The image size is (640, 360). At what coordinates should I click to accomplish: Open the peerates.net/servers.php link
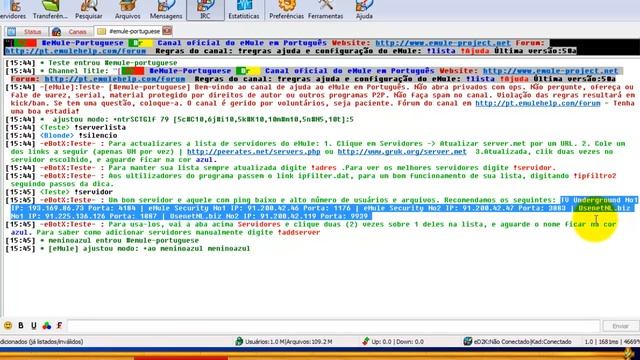tap(253, 152)
